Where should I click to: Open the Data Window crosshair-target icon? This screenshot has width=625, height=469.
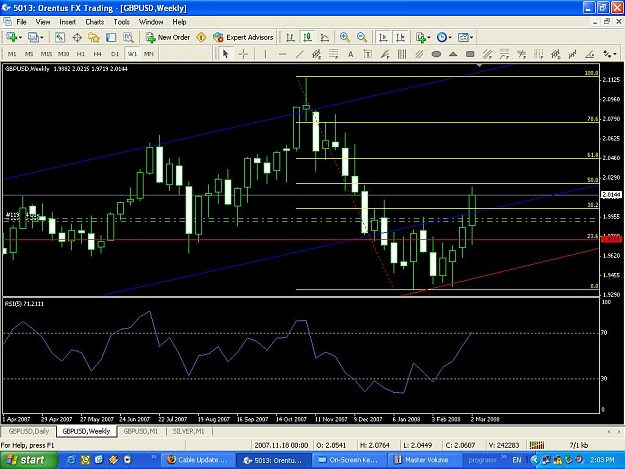coord(77,37)
